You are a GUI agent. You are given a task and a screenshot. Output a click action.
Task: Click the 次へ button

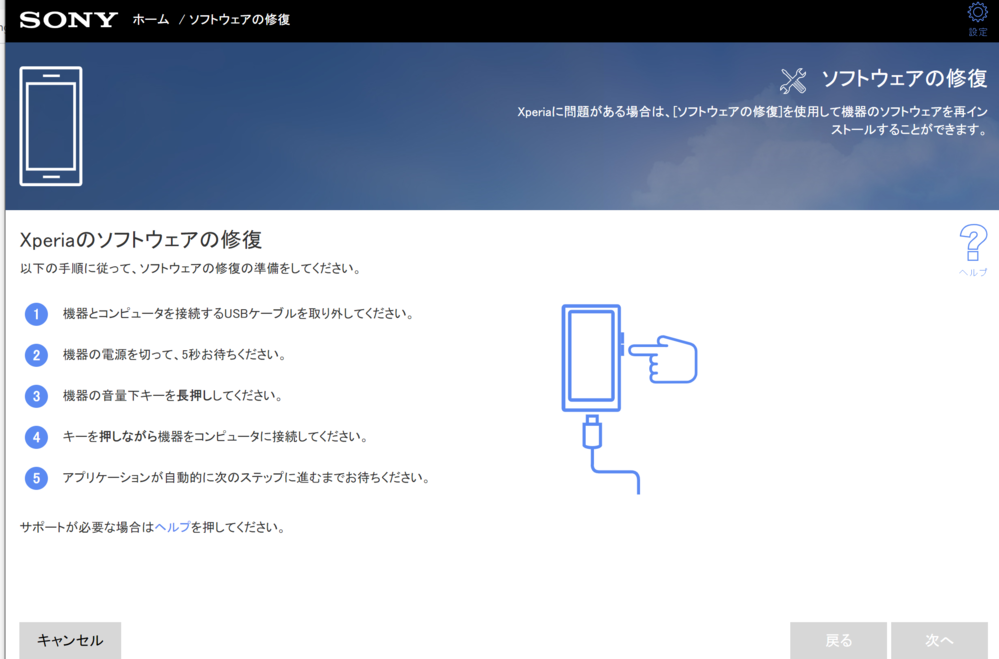(939, 641)
